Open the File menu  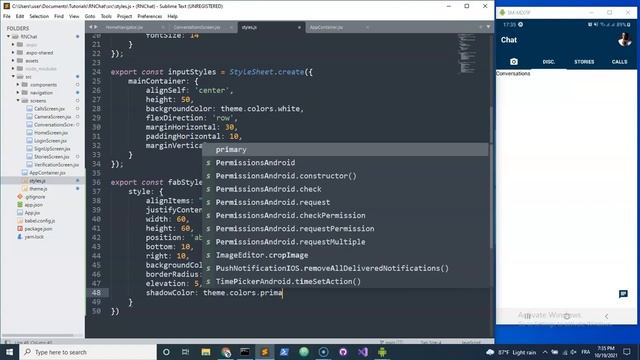(x=7, y=16)
